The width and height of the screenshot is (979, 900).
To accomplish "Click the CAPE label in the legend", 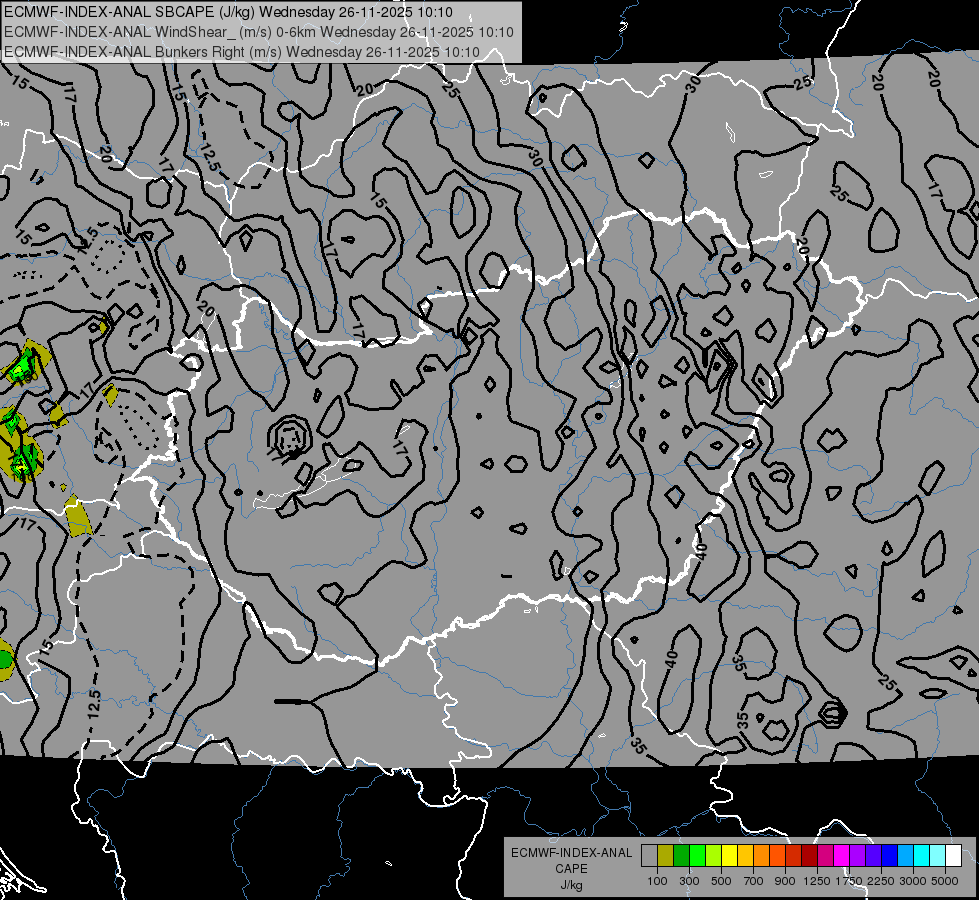I will pos(571,869).
